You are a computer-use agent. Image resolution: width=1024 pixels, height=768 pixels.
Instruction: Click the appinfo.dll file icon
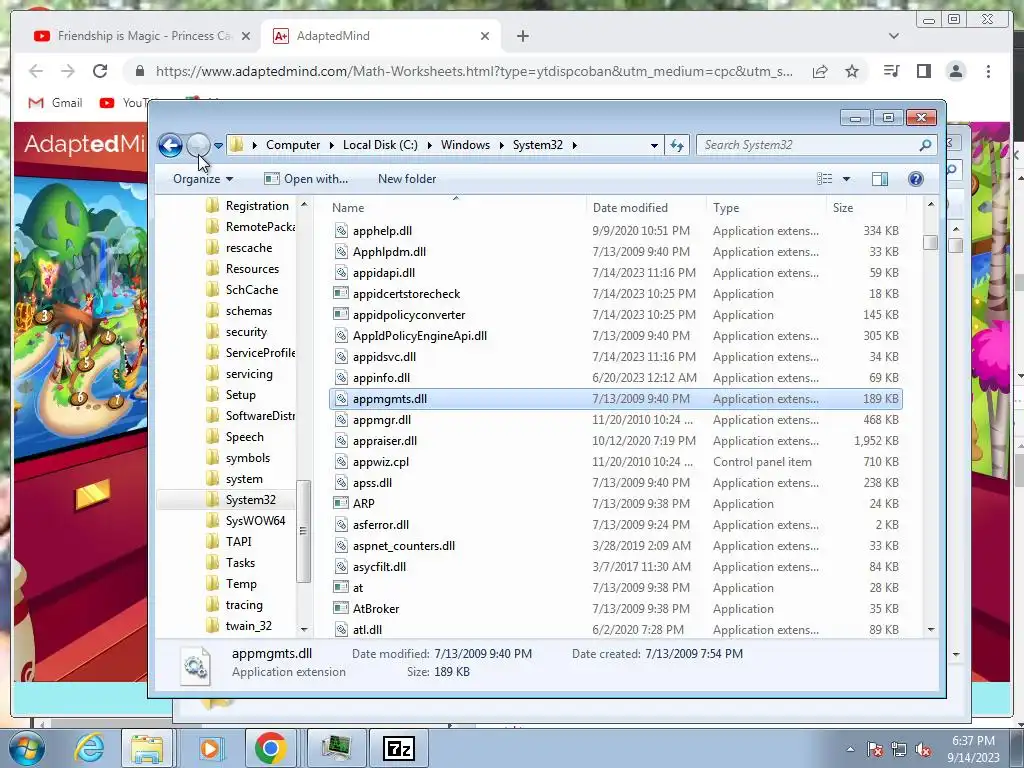(x=341, y=377)
